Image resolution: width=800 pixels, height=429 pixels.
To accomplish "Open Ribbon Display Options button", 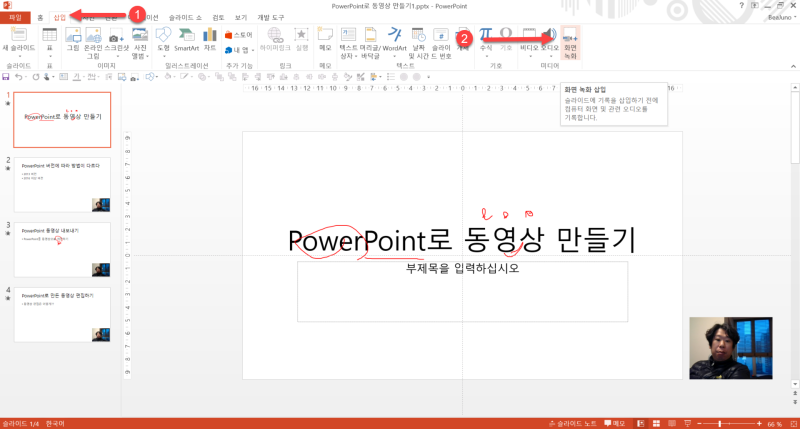I will (755, 6).
